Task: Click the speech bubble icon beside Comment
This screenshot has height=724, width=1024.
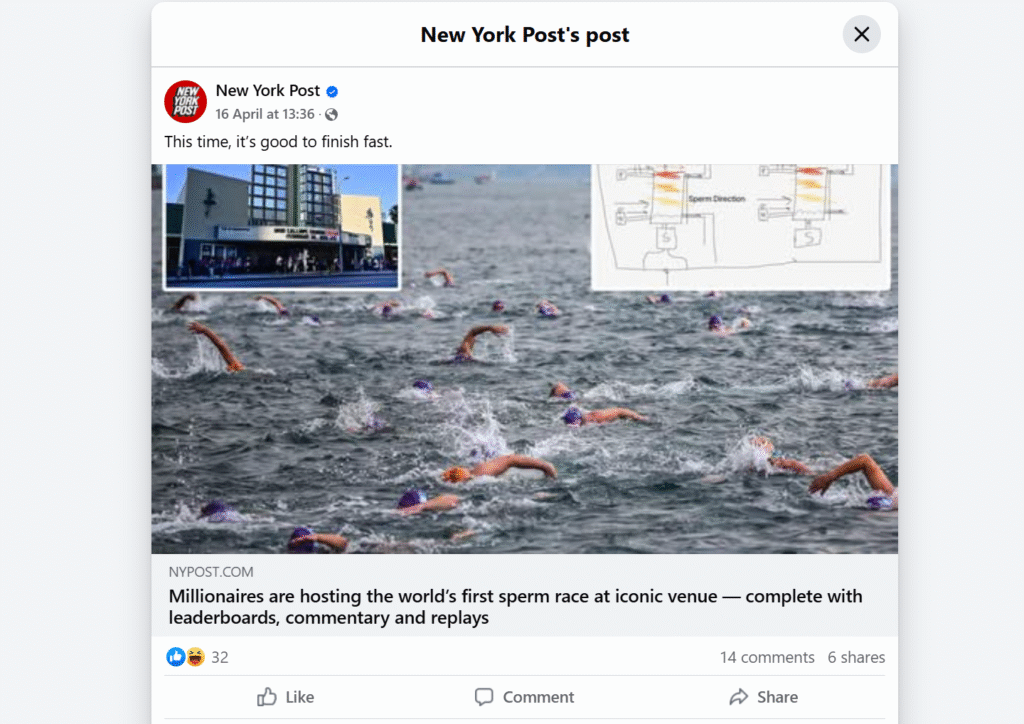Action: (484, 697)
